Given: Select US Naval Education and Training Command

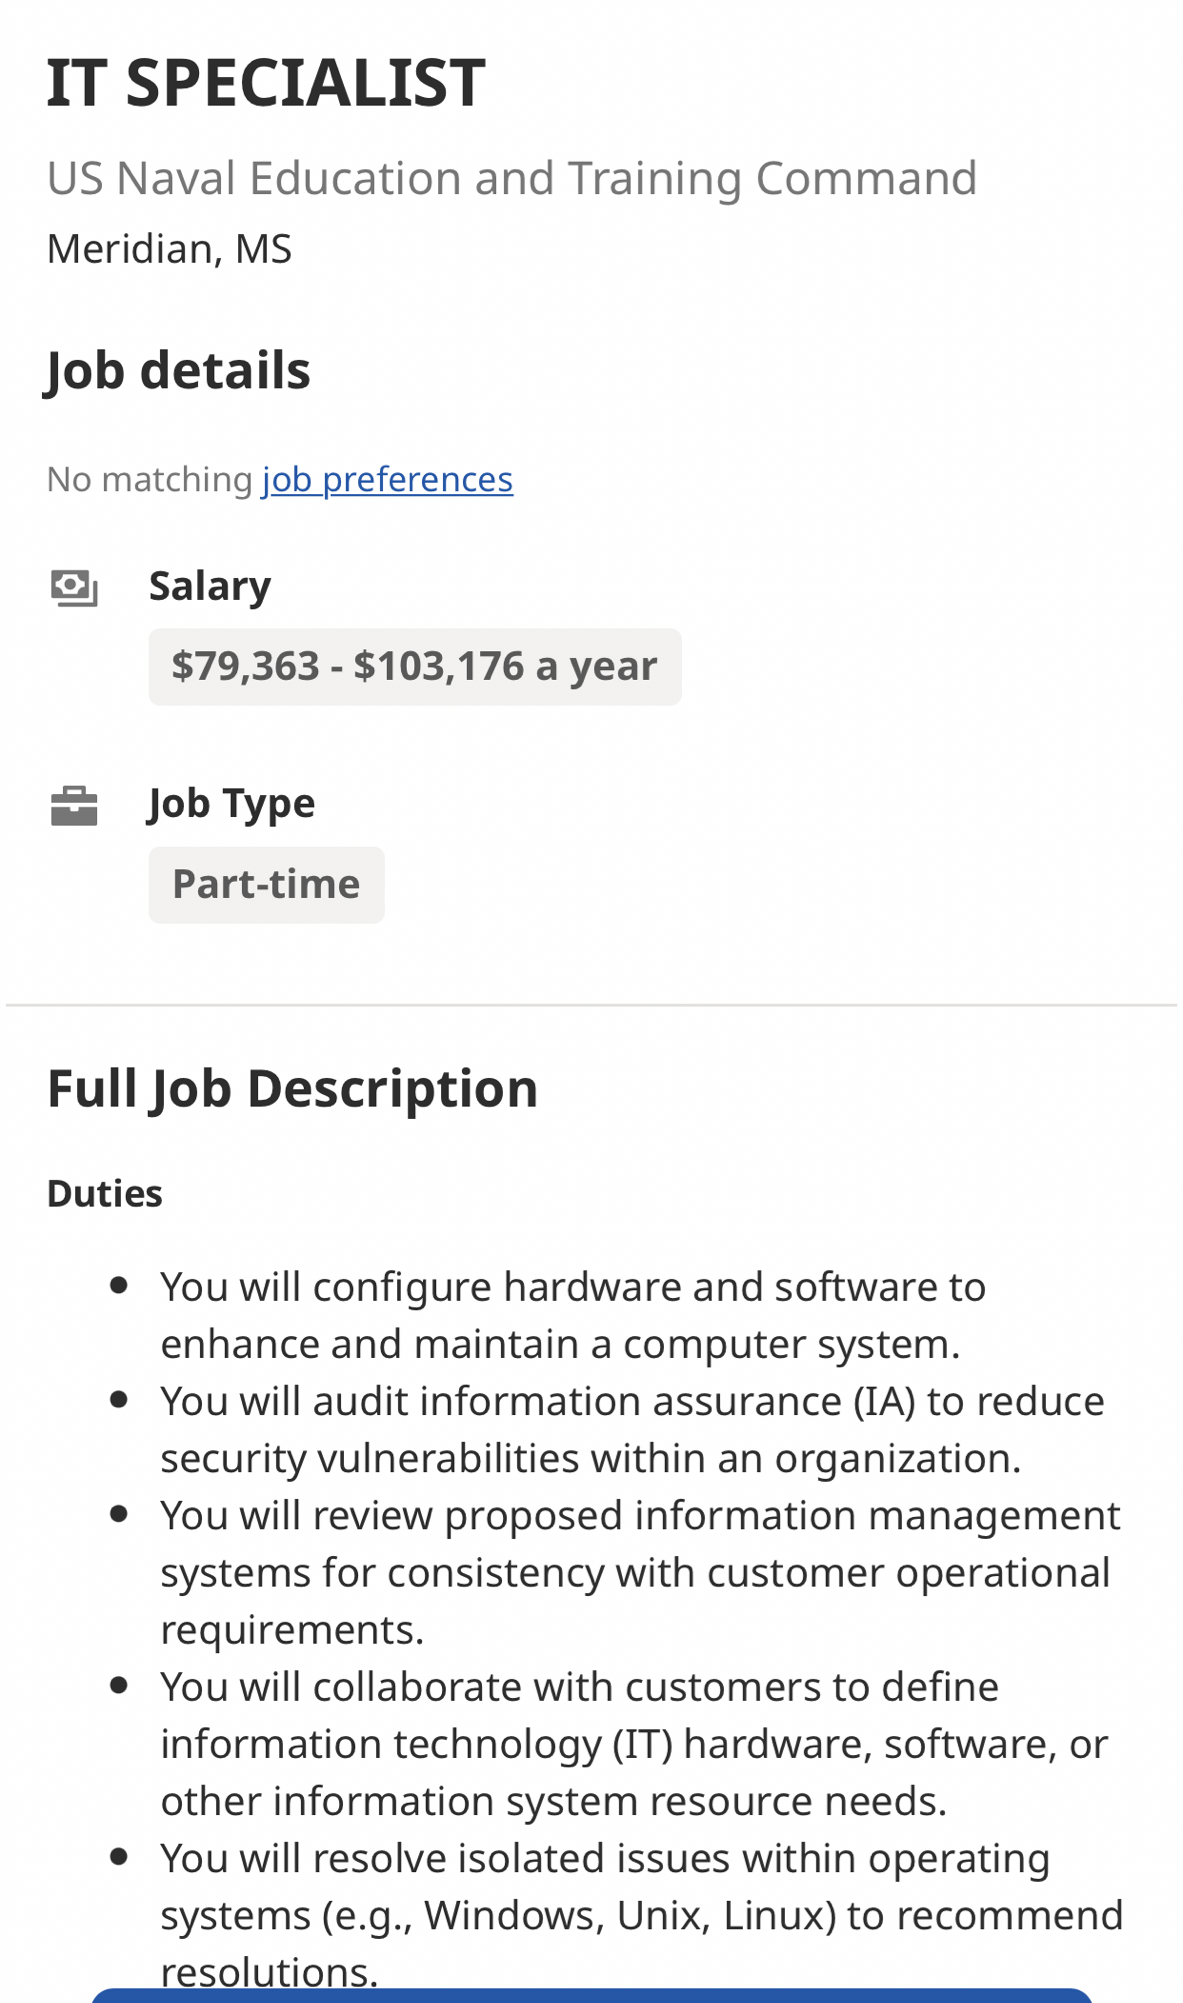Looking at the screenshot, I should [x=511, y=179].
